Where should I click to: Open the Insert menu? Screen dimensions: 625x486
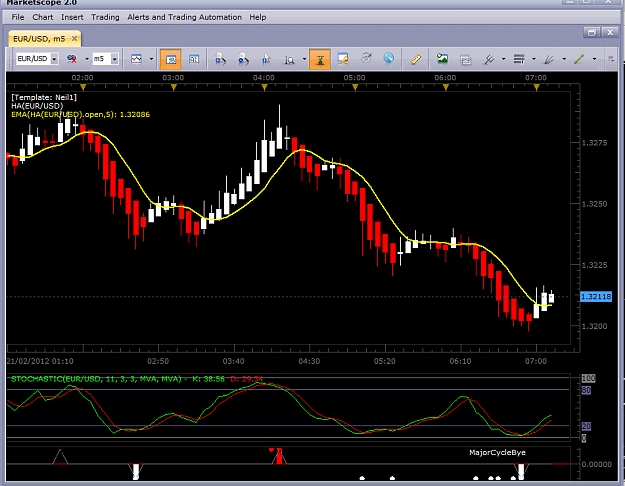tap(72, 17)
